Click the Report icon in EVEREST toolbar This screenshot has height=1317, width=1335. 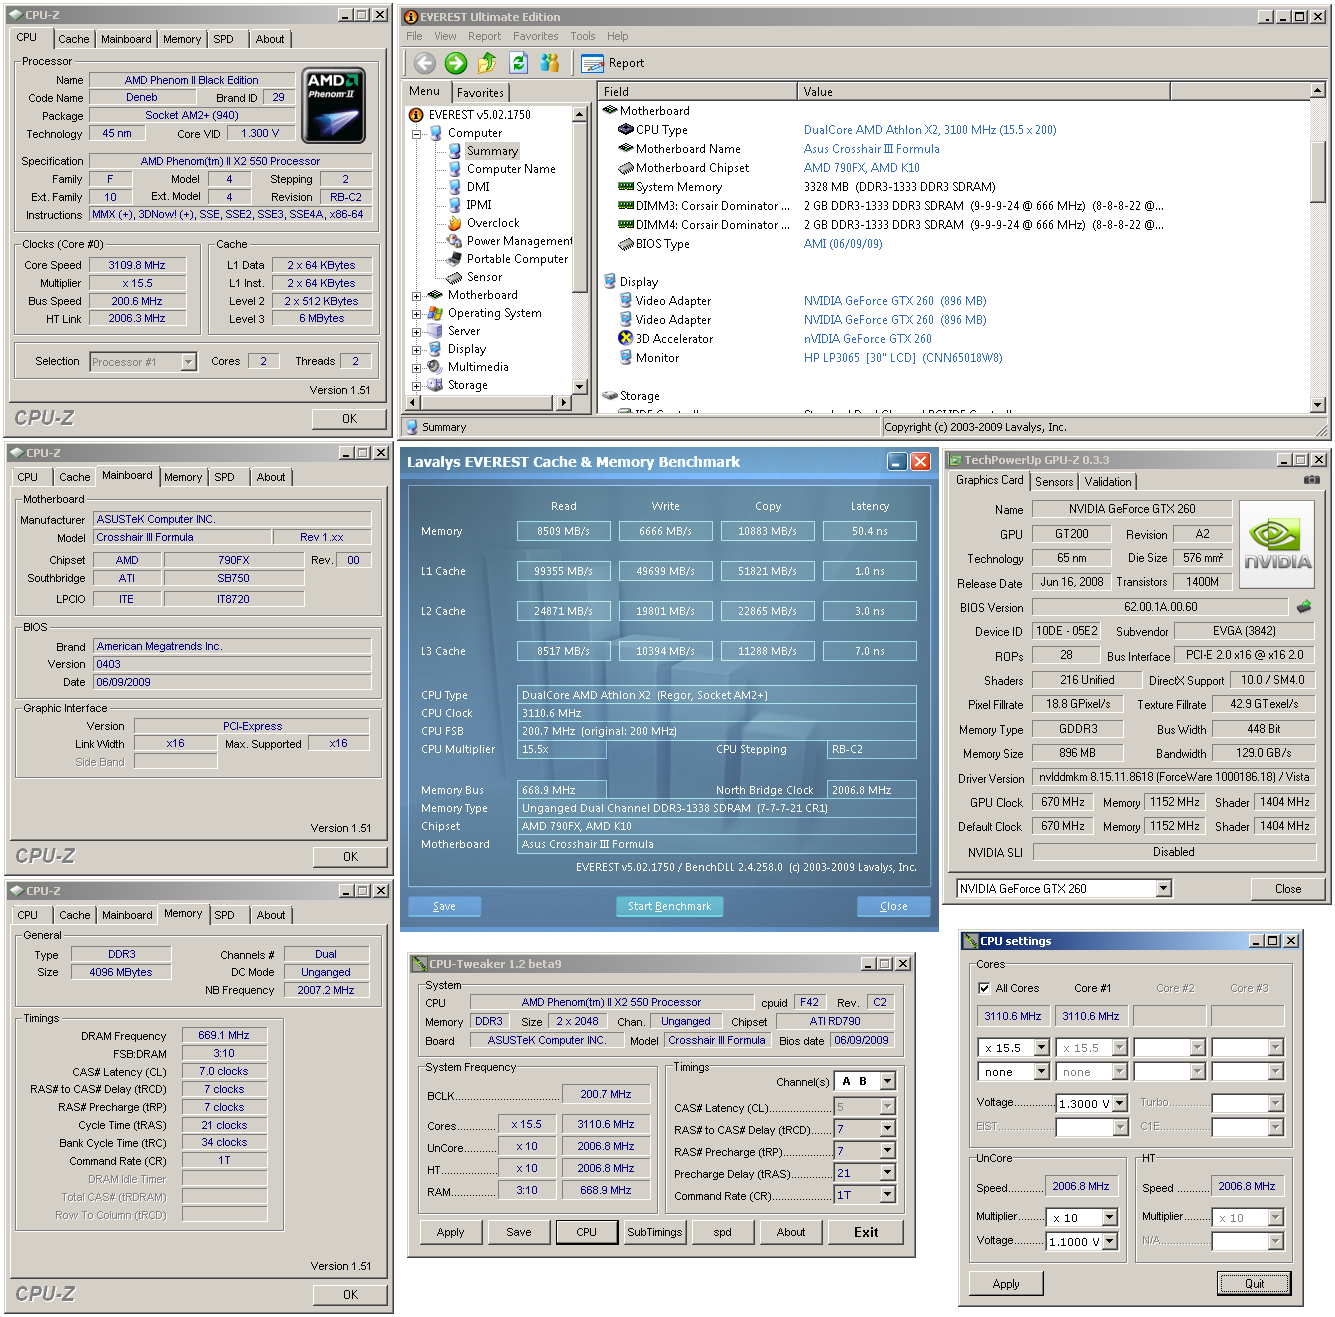(x=592, y=63)
